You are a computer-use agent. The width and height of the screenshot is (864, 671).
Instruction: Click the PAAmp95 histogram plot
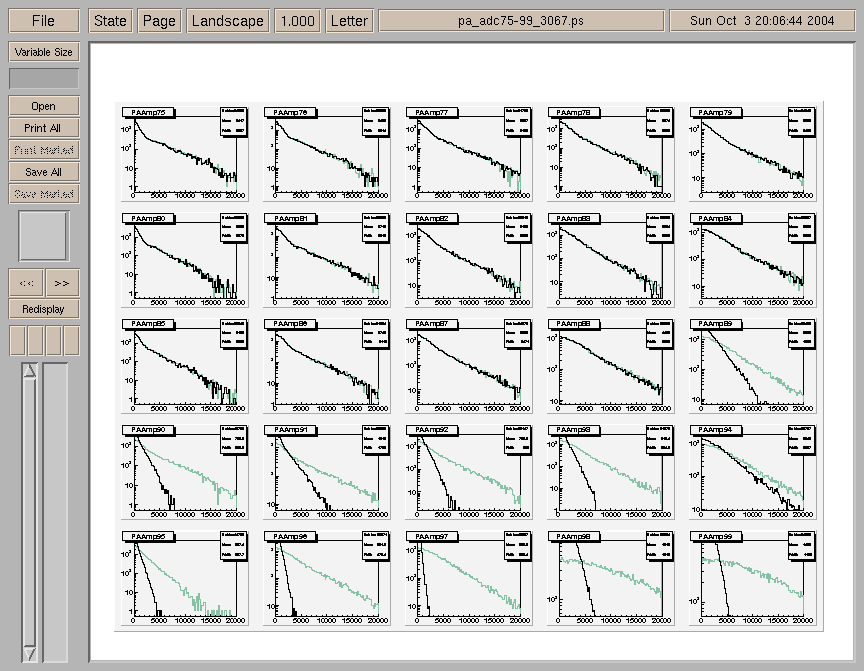pyautogui.click(x=185, y=578)
